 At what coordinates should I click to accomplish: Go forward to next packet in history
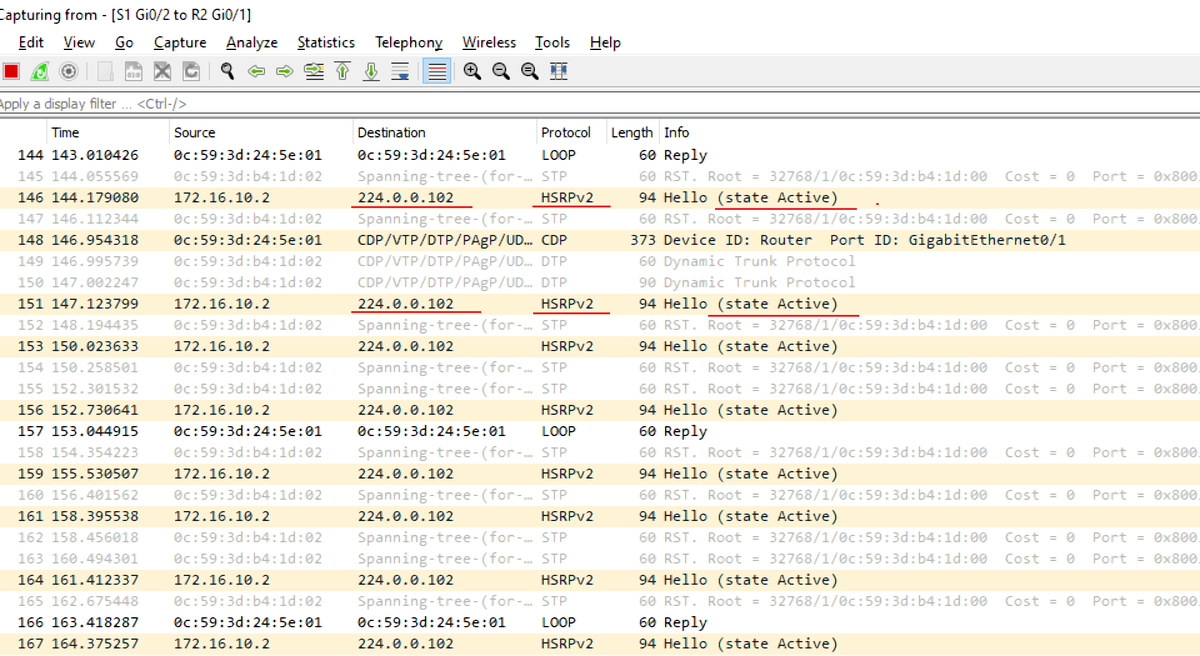284,72
